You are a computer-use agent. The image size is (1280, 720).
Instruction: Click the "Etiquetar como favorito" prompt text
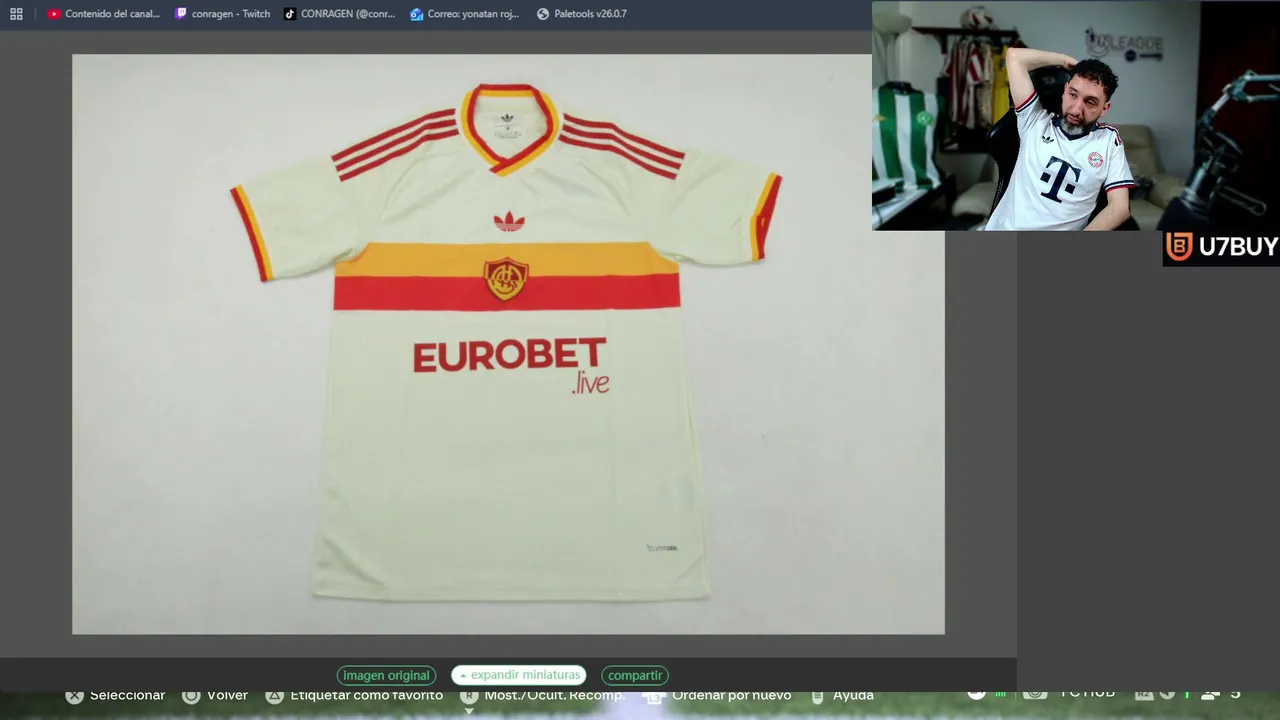(x=366, y=695)
